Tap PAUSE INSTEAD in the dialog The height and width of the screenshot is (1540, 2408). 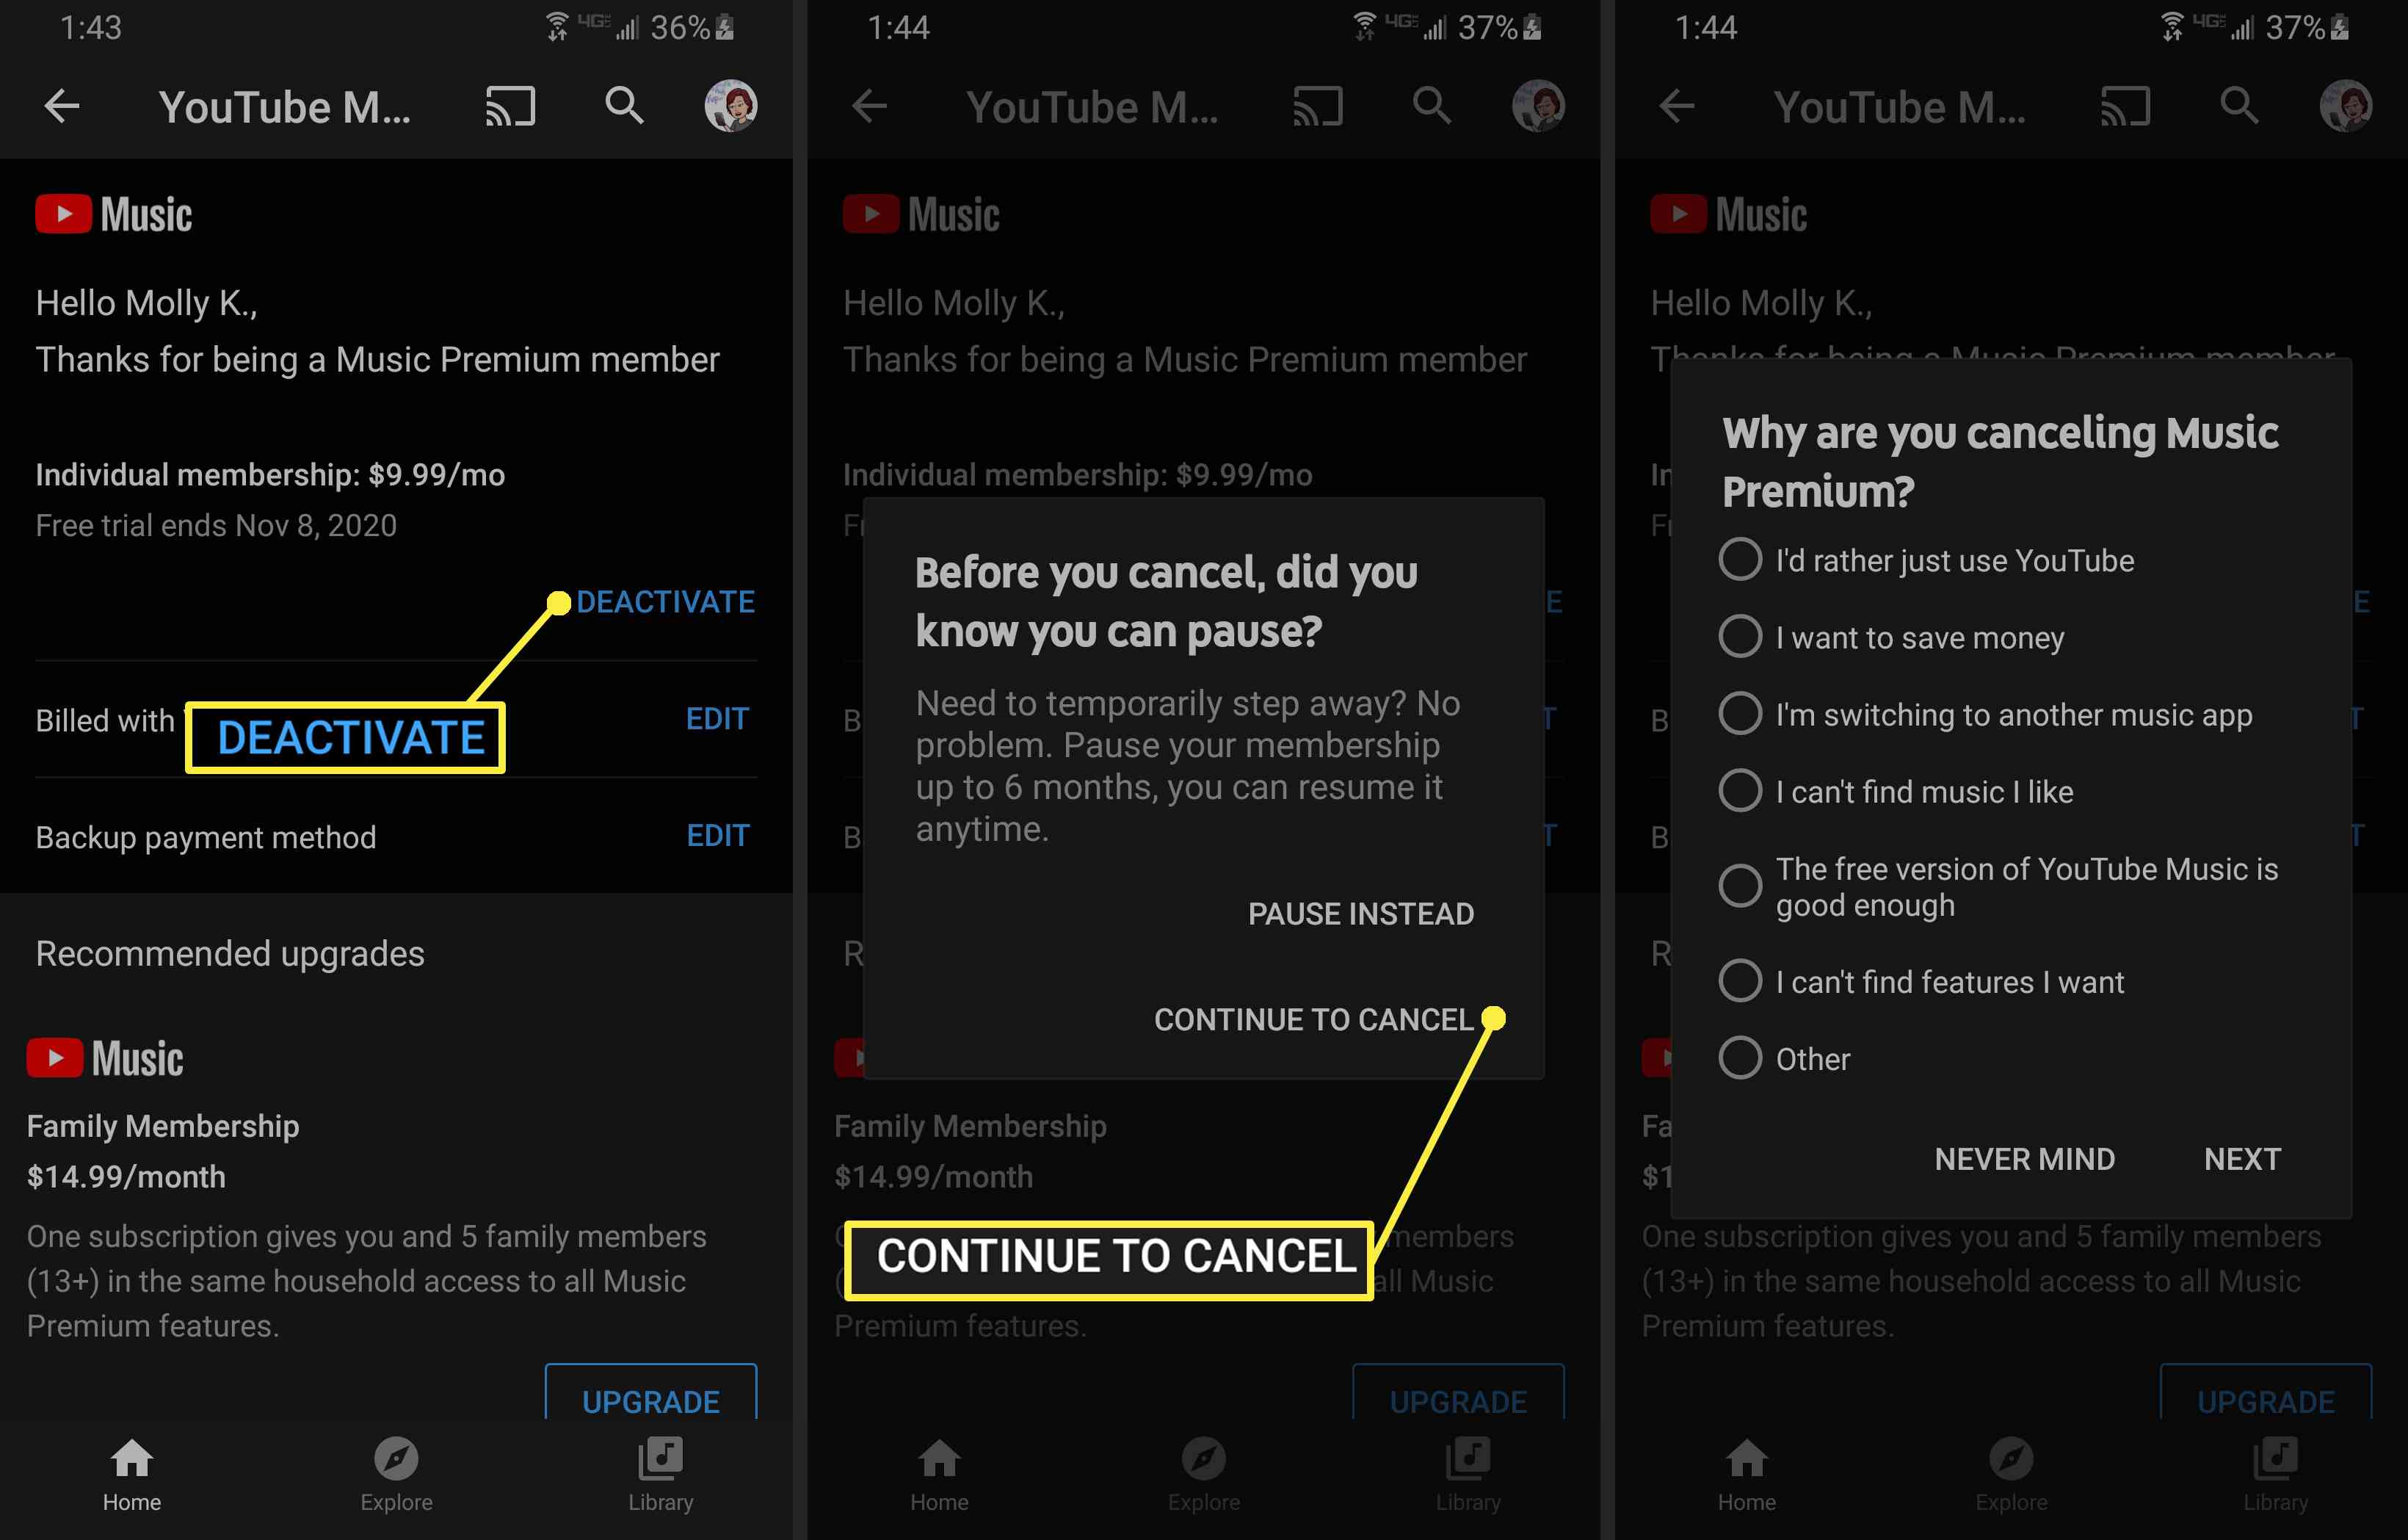1360,914
